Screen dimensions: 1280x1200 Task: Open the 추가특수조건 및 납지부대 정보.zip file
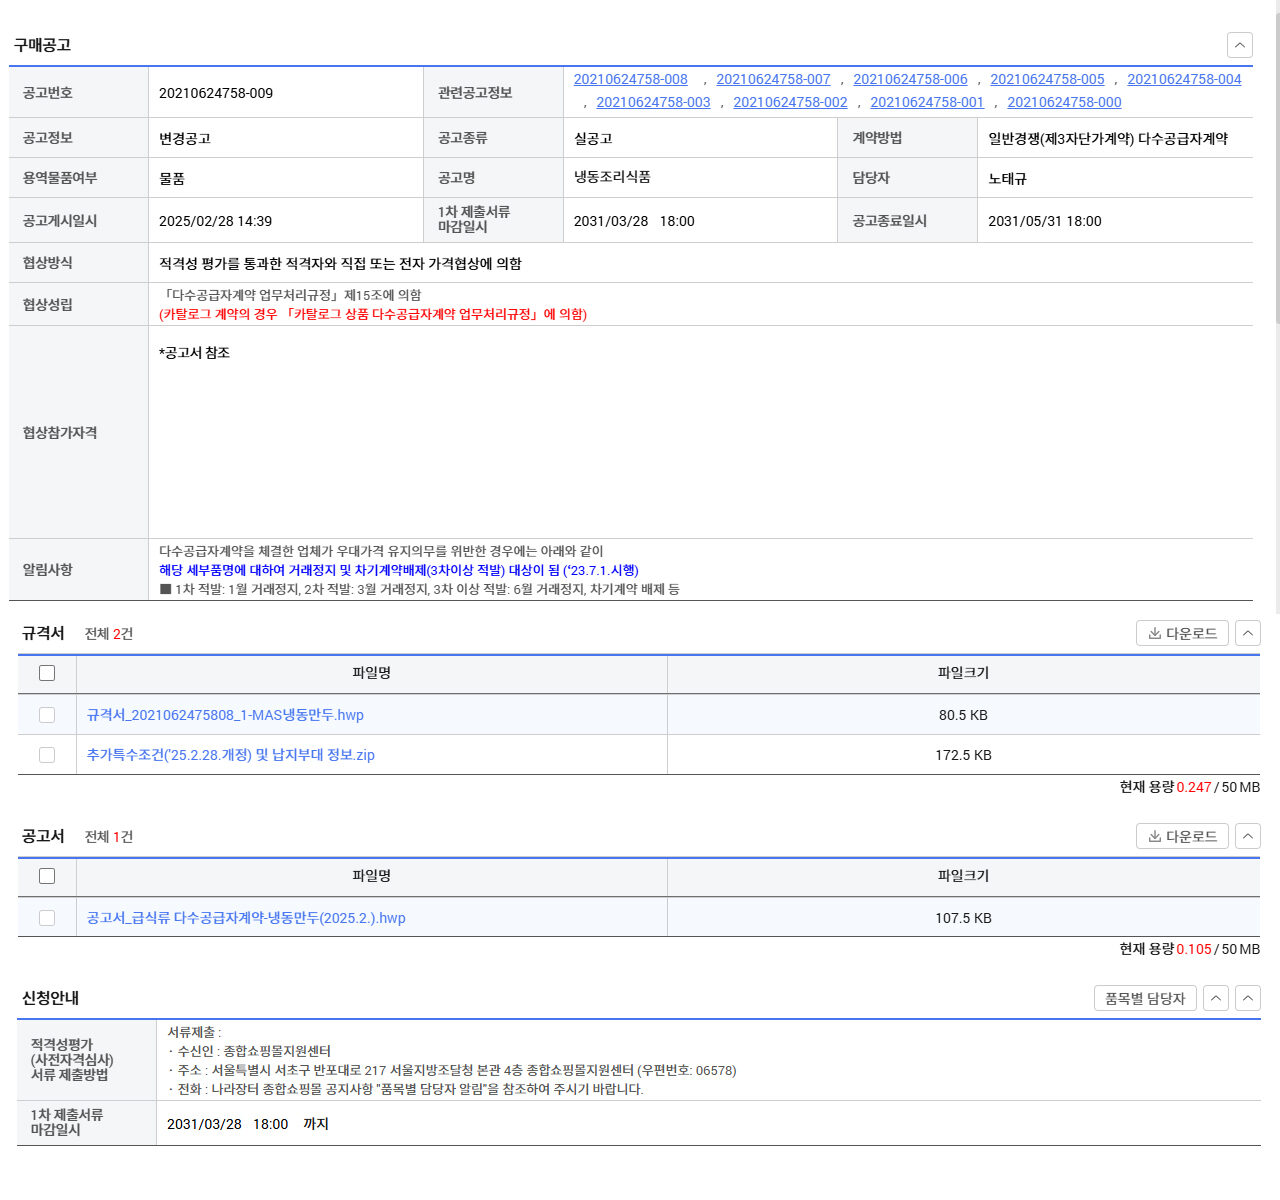point(230,755)
